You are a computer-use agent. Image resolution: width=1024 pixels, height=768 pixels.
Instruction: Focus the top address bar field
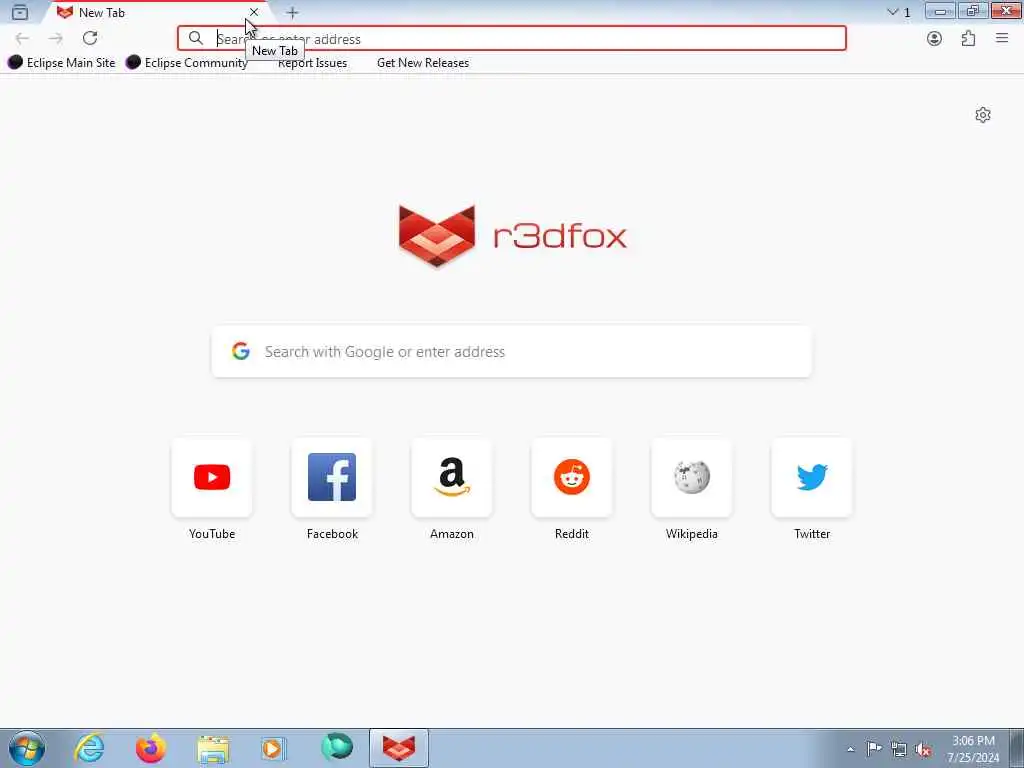coord(512,39)
